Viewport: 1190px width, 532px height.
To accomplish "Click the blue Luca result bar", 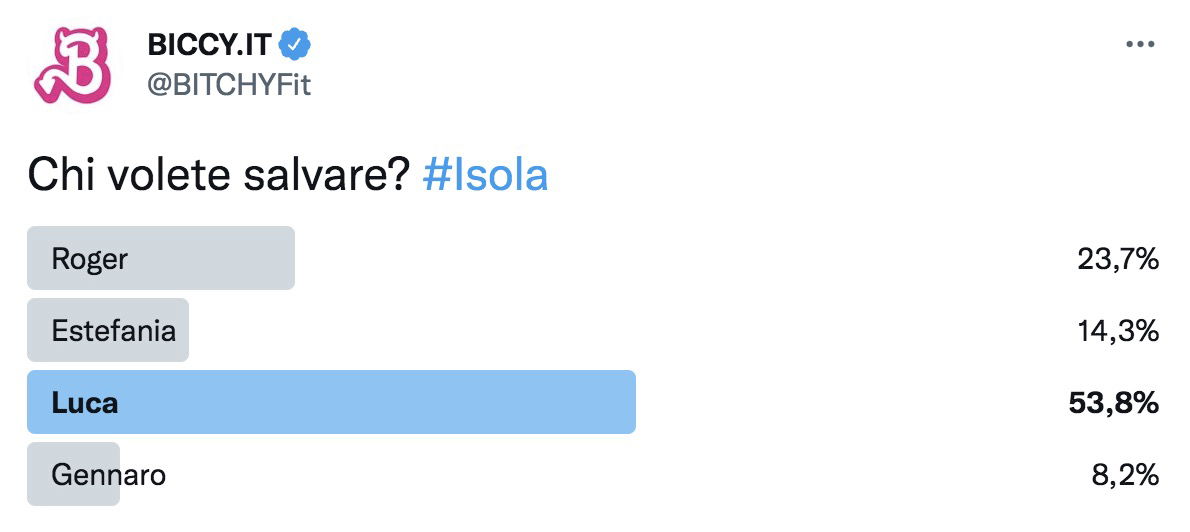I will pos(332,402).
